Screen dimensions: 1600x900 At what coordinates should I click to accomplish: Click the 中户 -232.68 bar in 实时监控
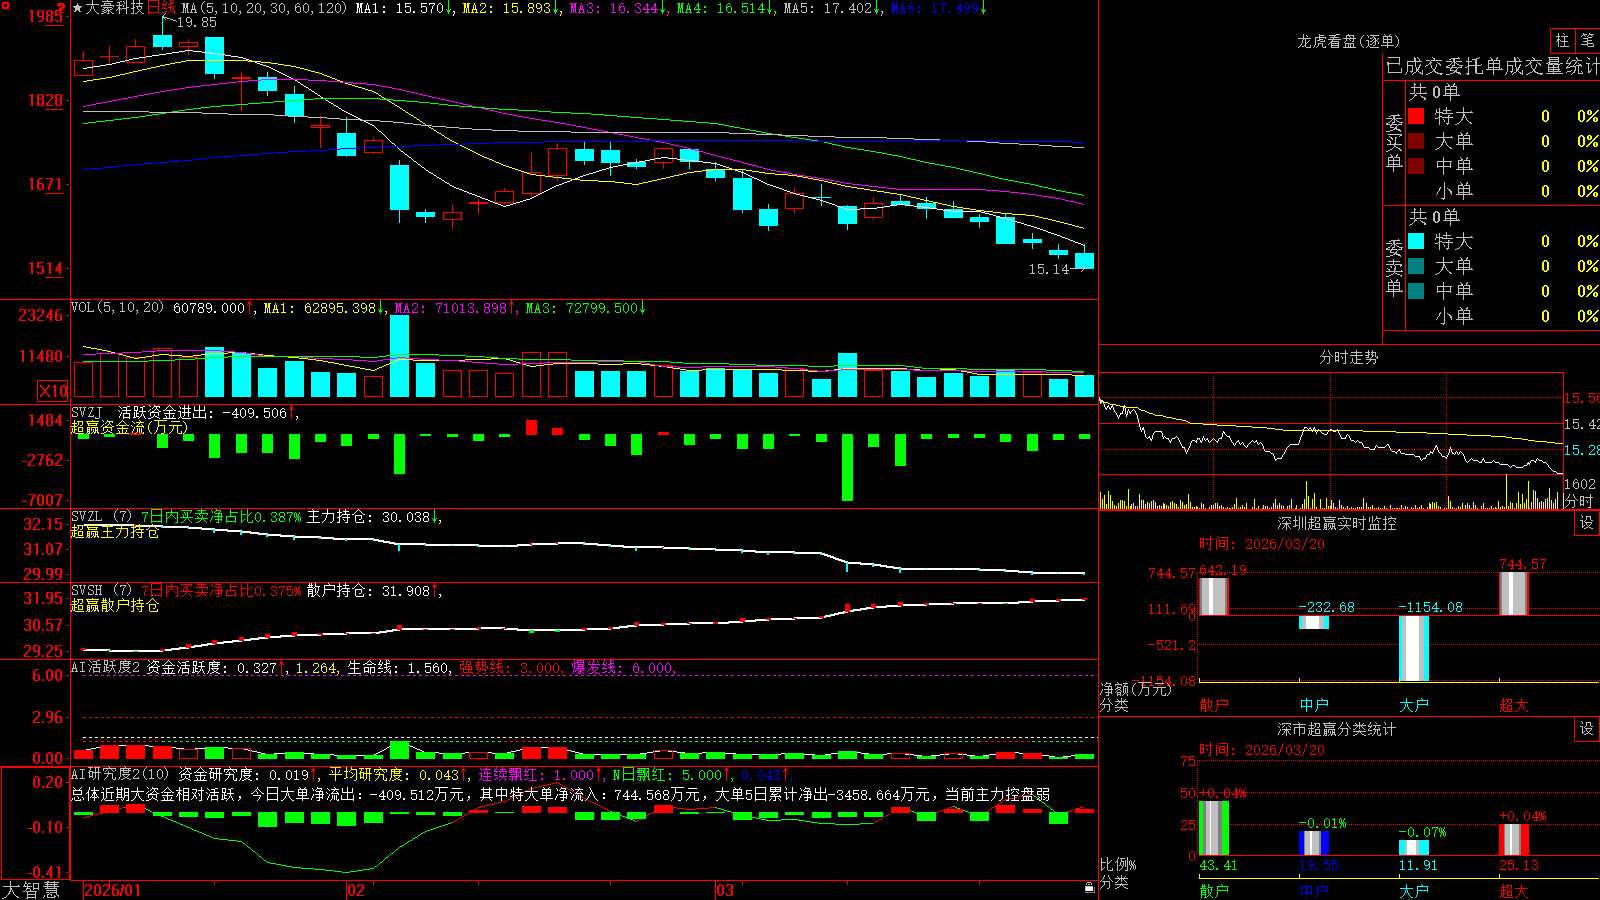(1314, 622)
